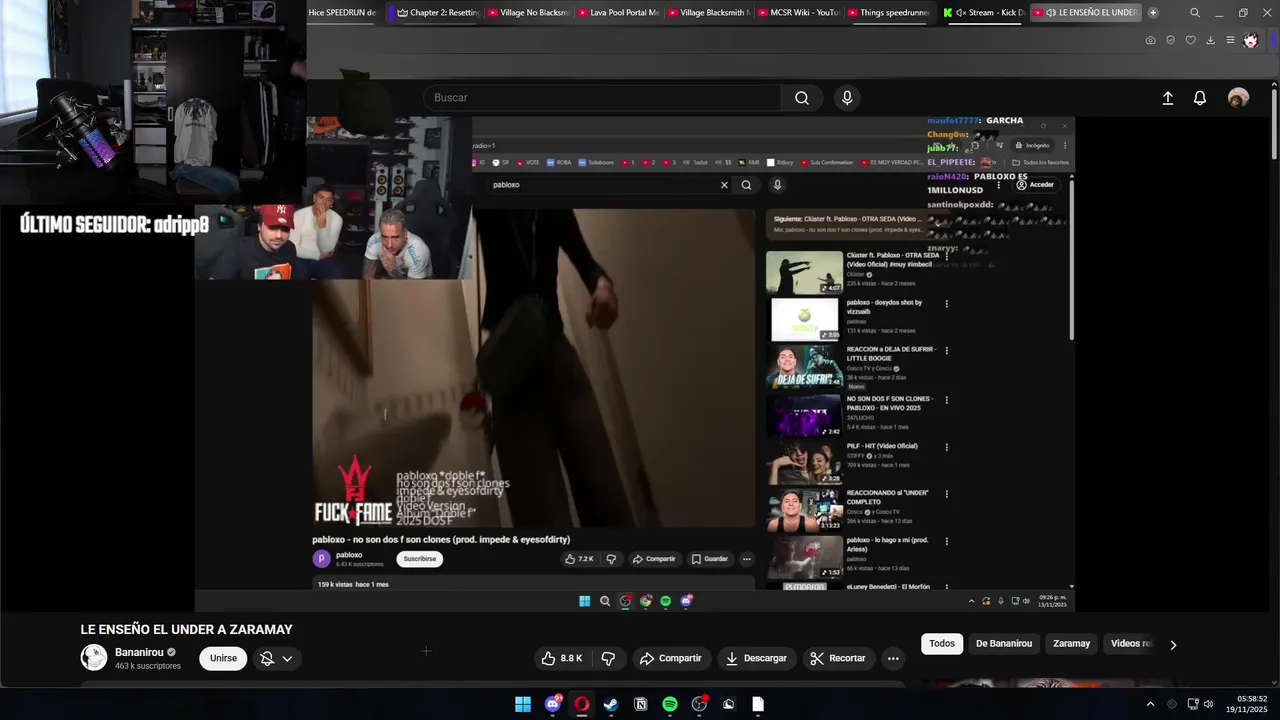Click the video title LE ENSEÑO EL UNDER A ZARAMAY
The height and width of the screenshot is (720, 1280).
click(186, 630)
